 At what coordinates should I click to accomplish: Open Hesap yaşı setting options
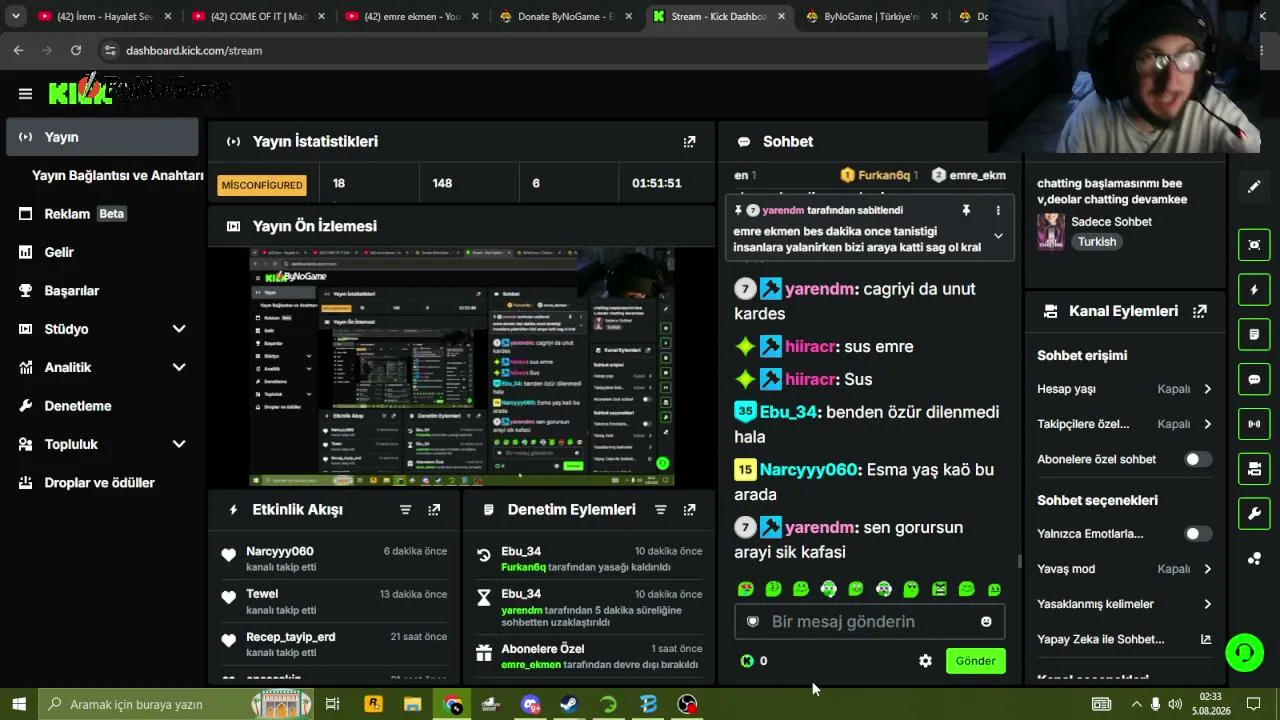(1124, 389)
